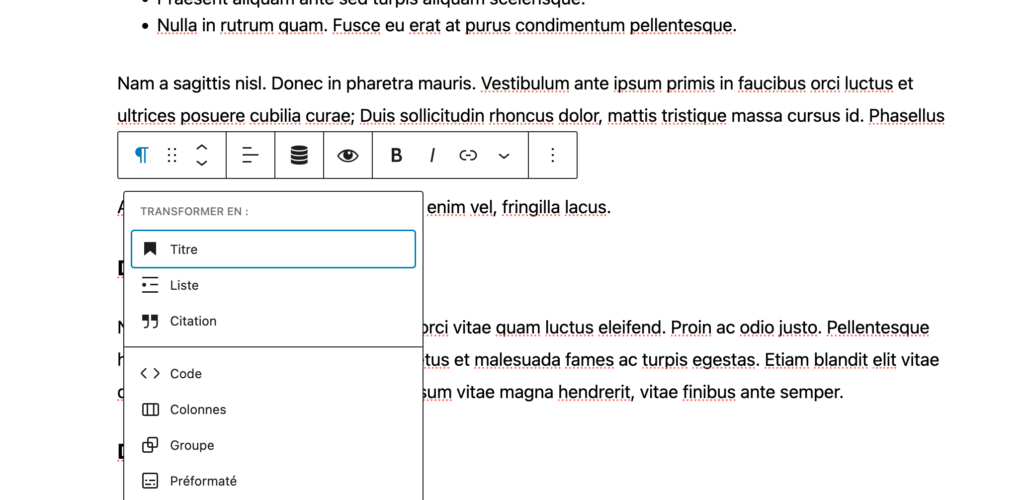Click the Colonnes columns icon
Viewport: 1024px width, 500px height.
coord(150,410)
